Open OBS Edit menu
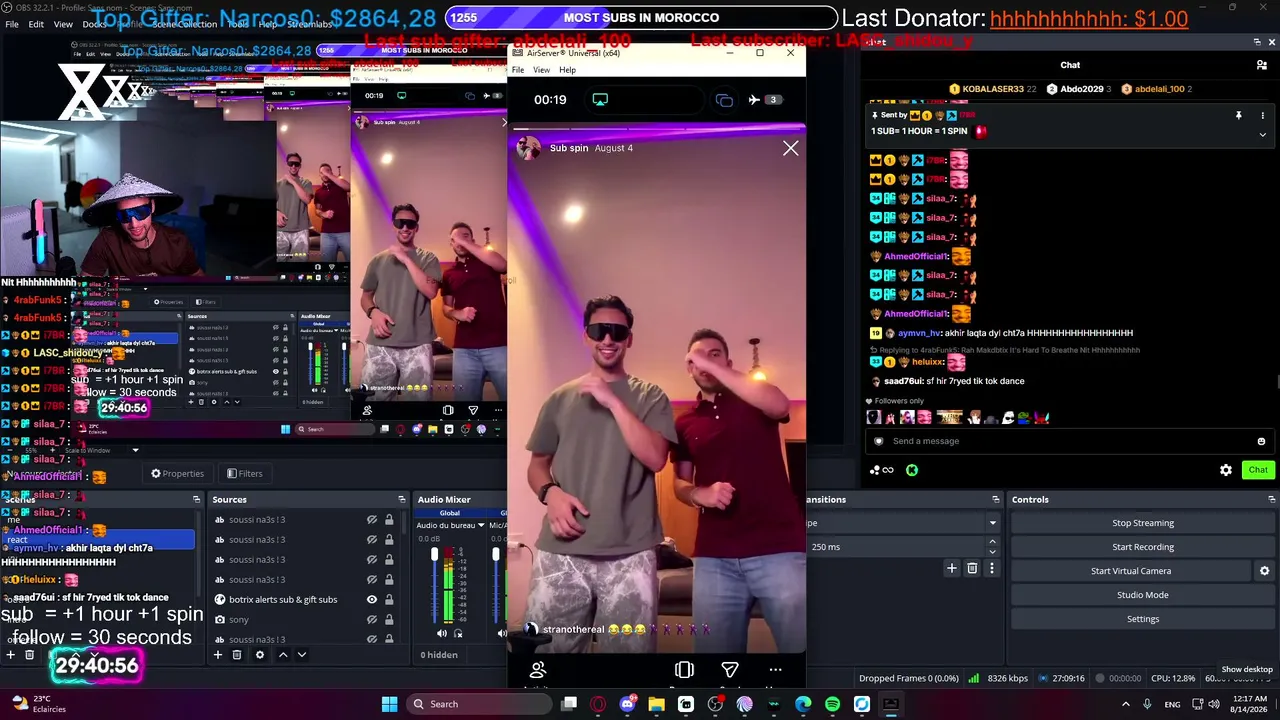The height and width of the screenshot is (720, 1280). (36, 24)
